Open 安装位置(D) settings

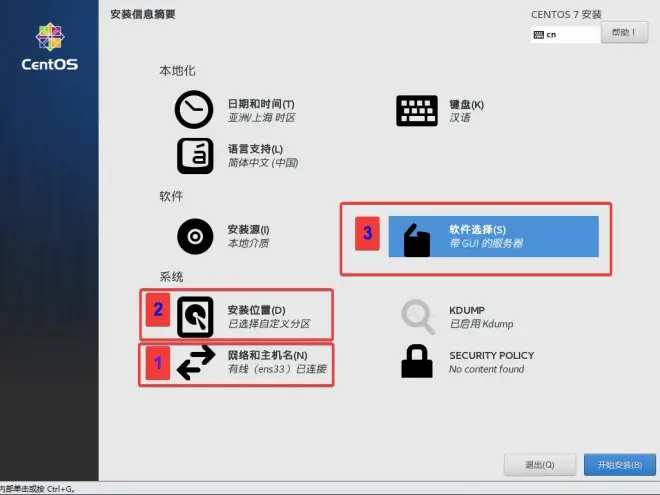[x=256, y=310]
